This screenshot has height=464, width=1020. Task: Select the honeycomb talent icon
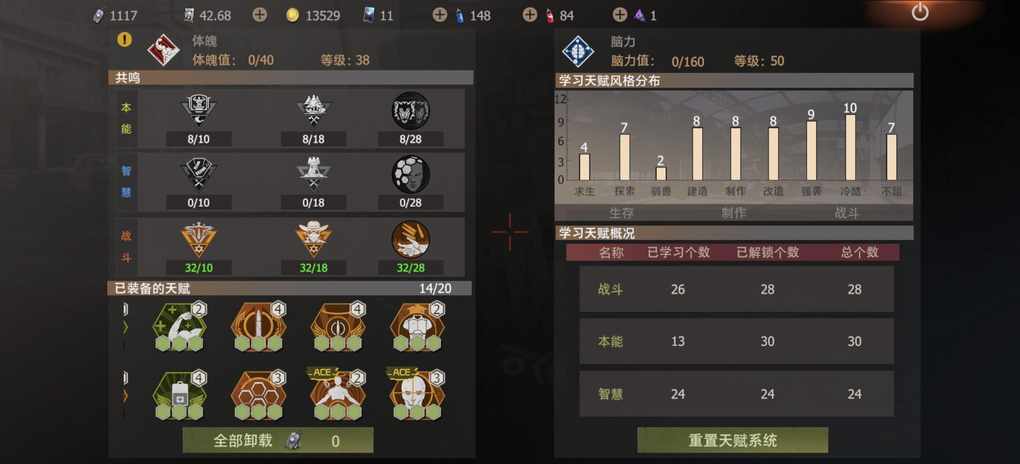(x=259, y=394)
